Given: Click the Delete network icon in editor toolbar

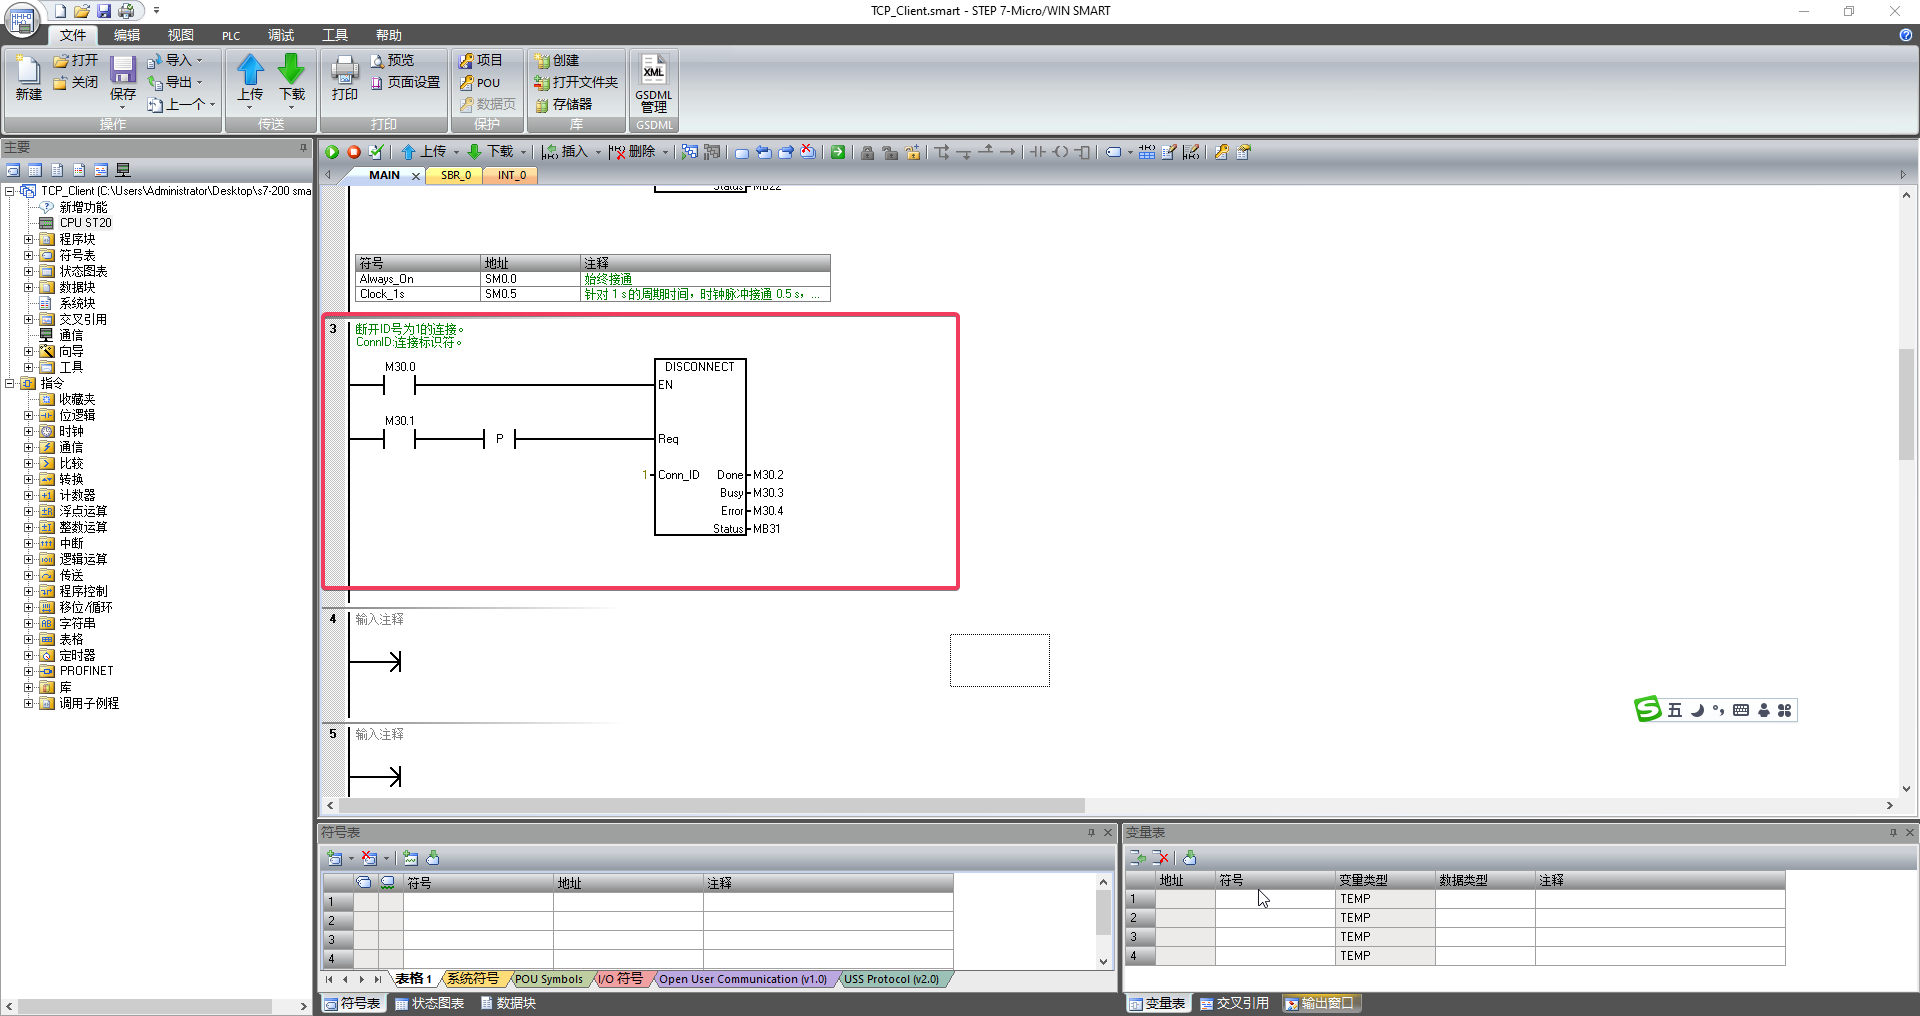Looking at the screenshot, I should [617, 152].
